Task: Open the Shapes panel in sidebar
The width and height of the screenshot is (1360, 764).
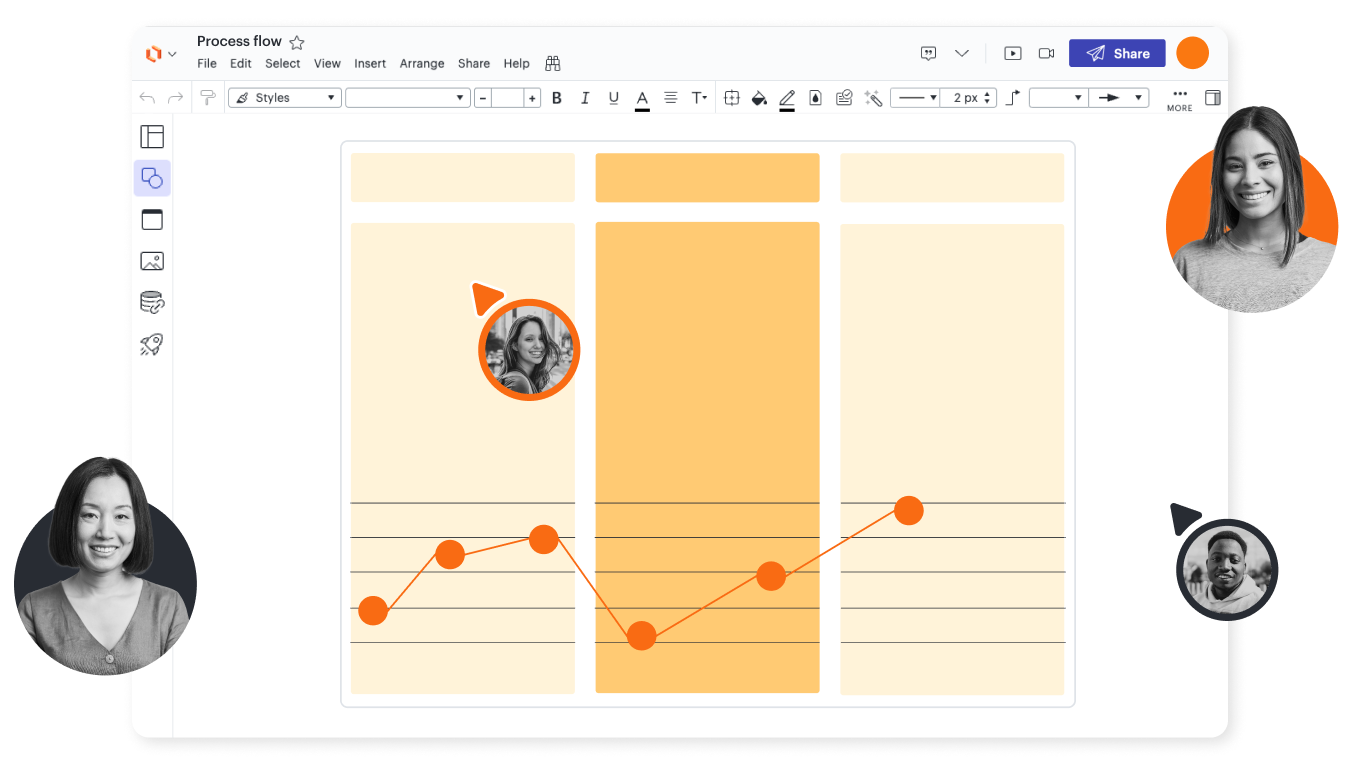Action: pos(152,178)
